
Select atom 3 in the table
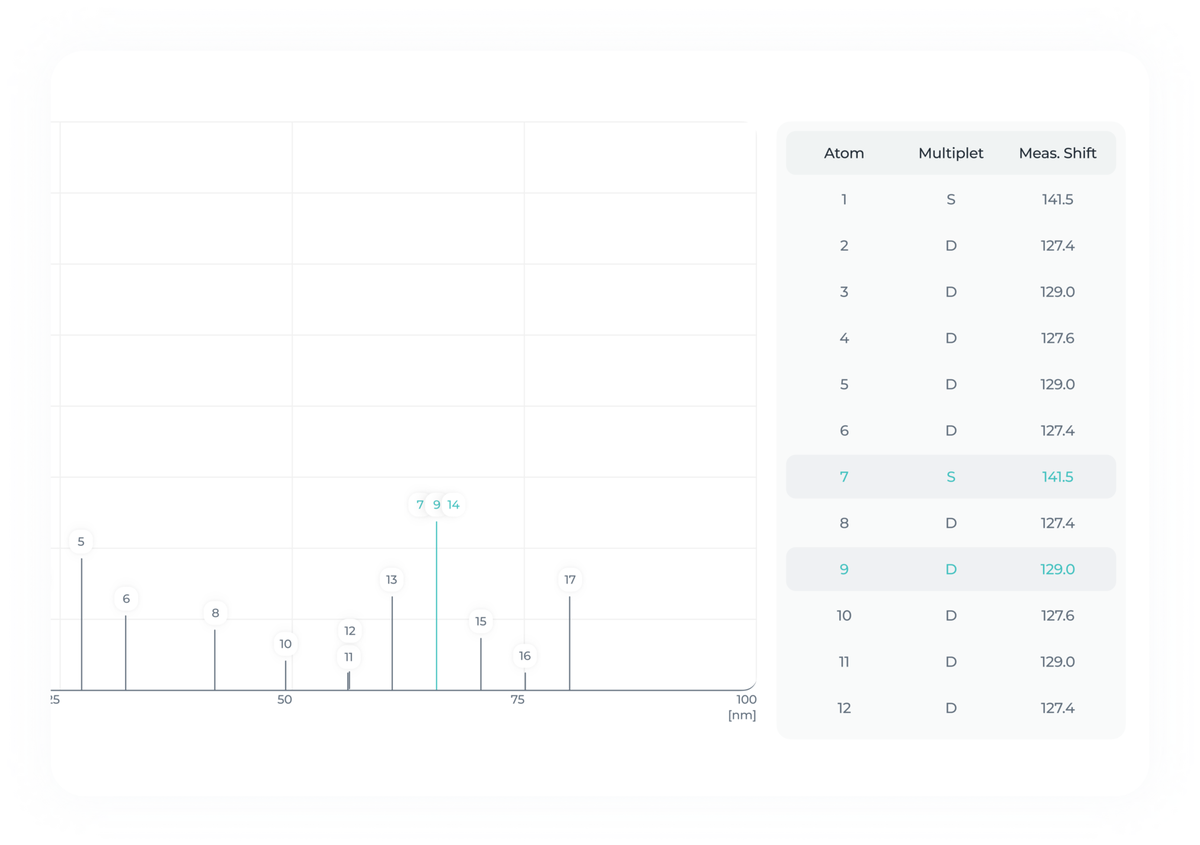(951, 292)
